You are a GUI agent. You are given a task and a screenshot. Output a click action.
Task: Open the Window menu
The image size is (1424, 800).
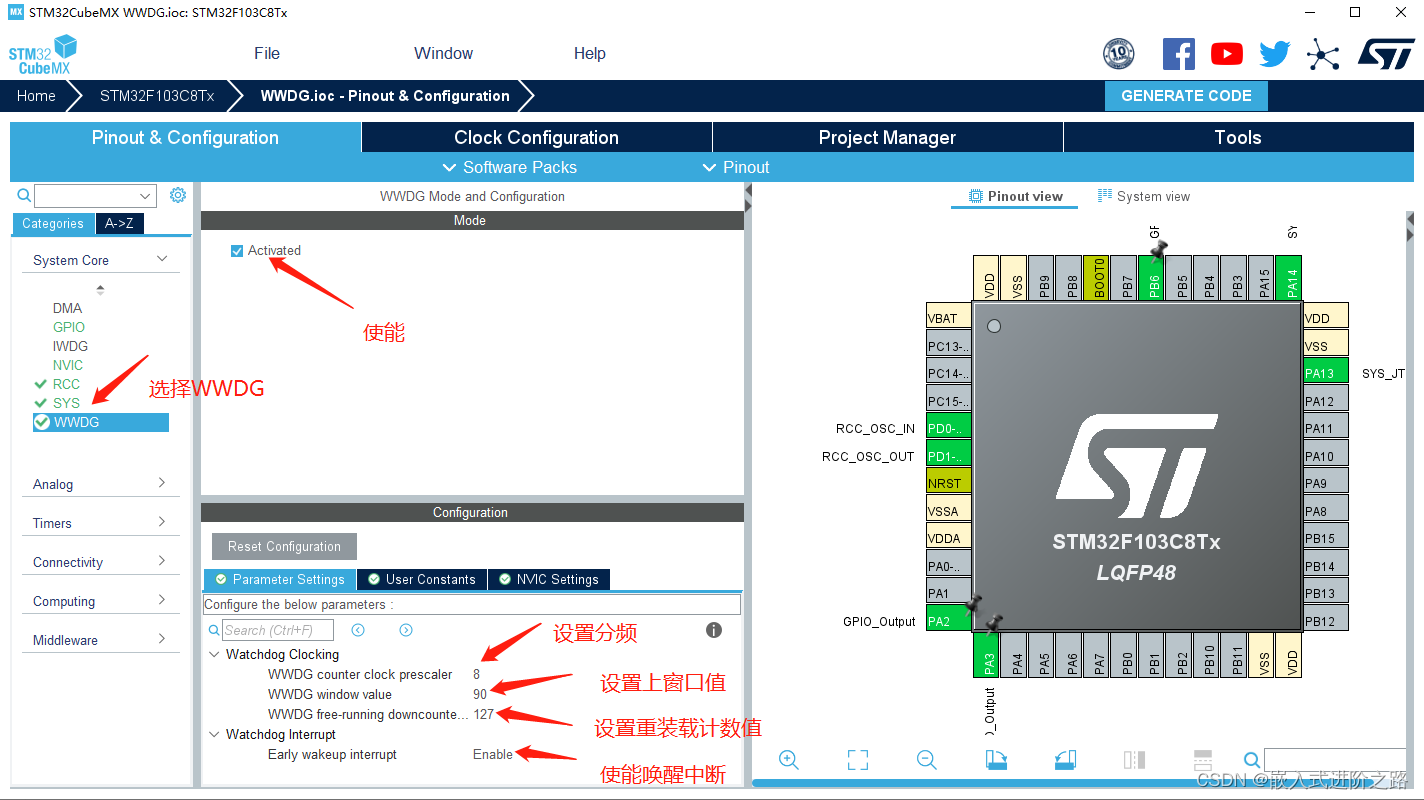[x=444, y=54]
